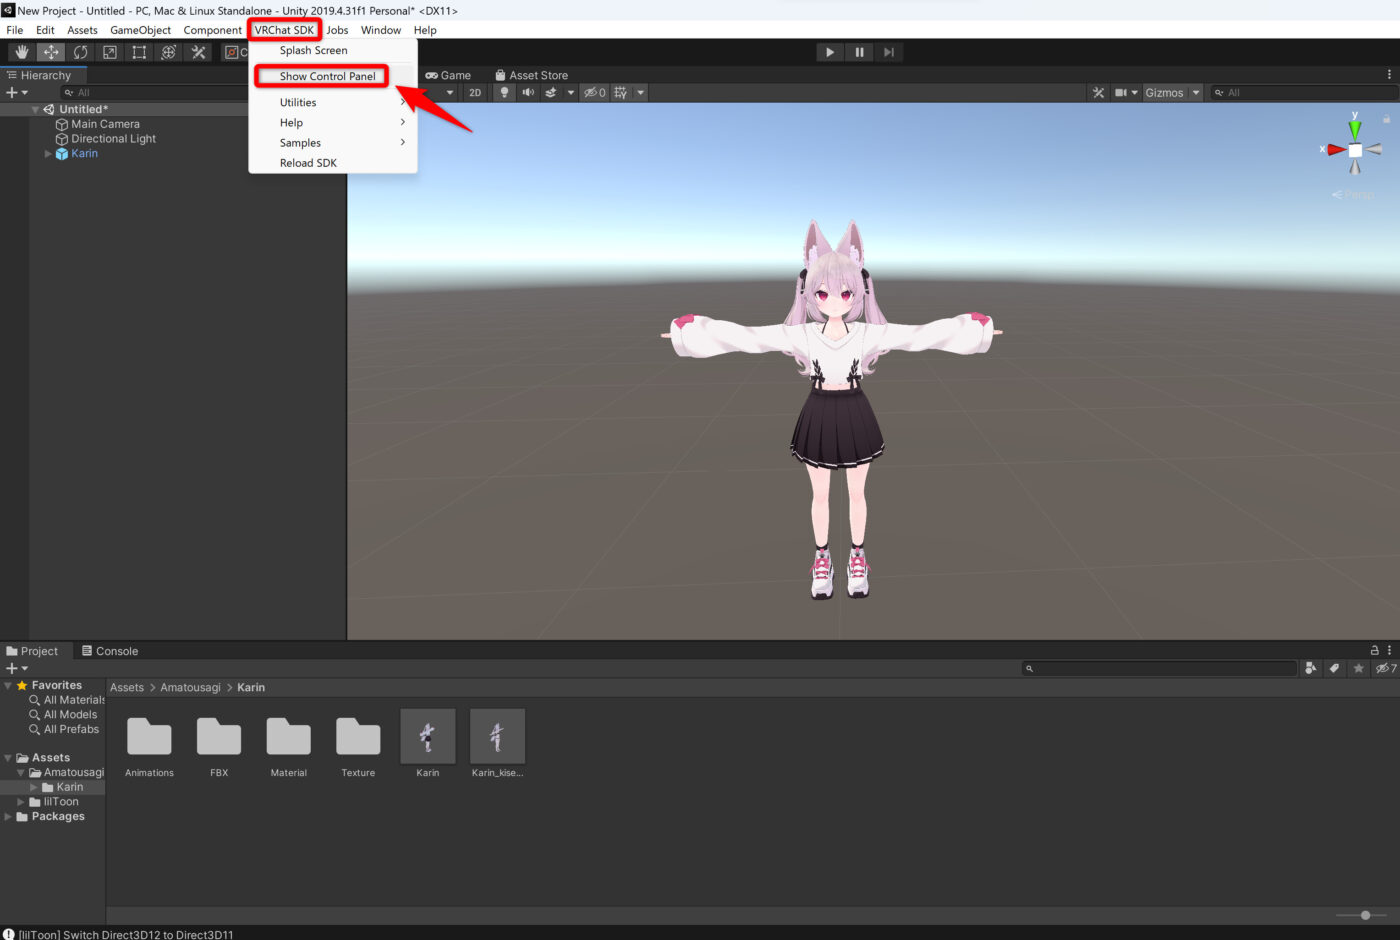This screenshot has width=1400, height=940.
Task: Open Gizmos dropdown arrow
Action: tap(1195, 92)
